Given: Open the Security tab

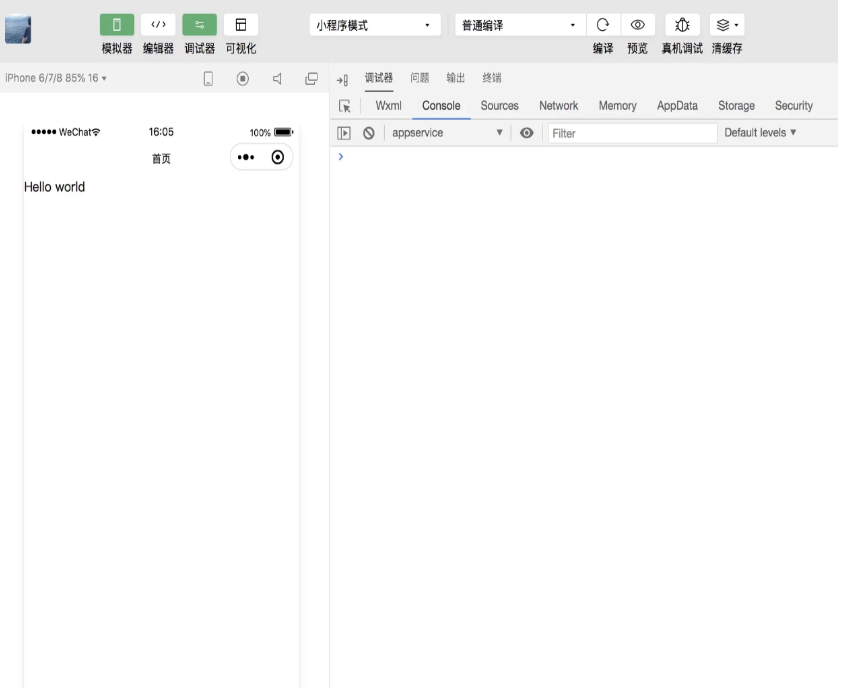Looking at the screenshot, I should [x=793, y=105].
